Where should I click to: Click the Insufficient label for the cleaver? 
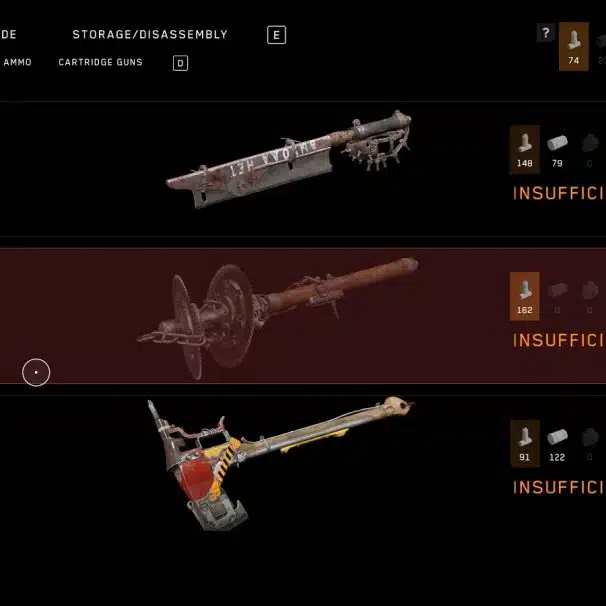[x=558, y=193]
